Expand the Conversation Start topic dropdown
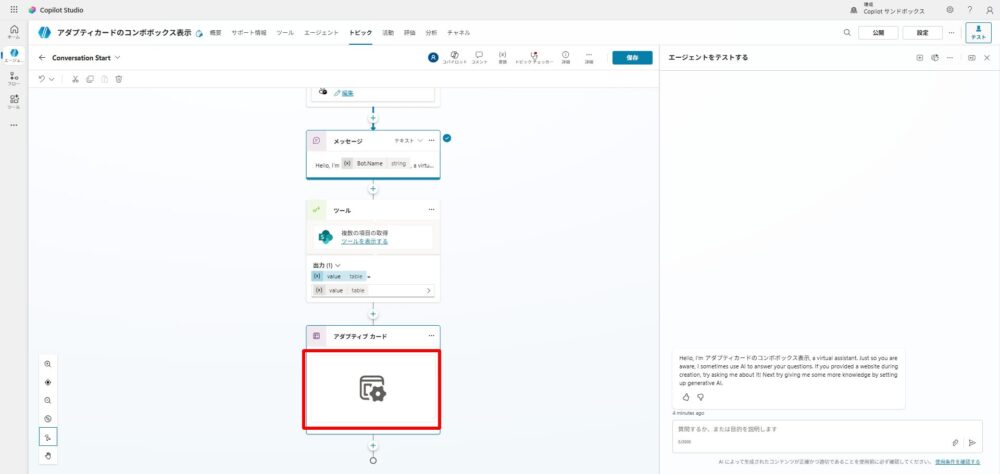The height and width of the screenshot is (474, 1000). click(x=117, y=57)
